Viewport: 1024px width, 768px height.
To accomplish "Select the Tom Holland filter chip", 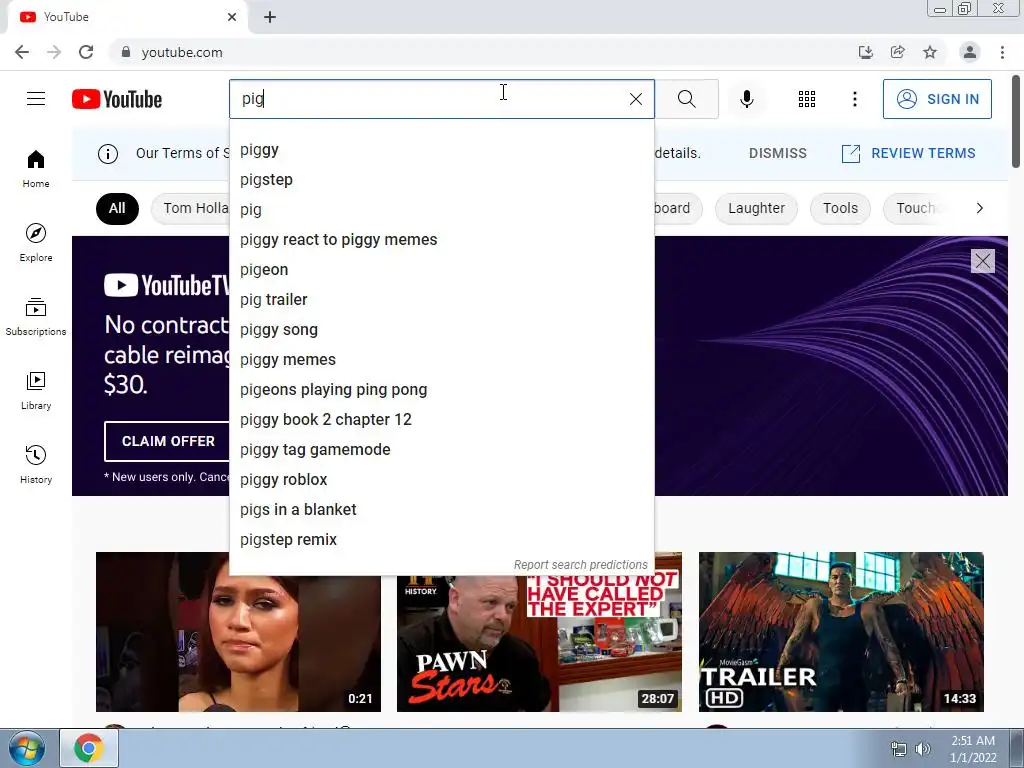I will [190, 208].
